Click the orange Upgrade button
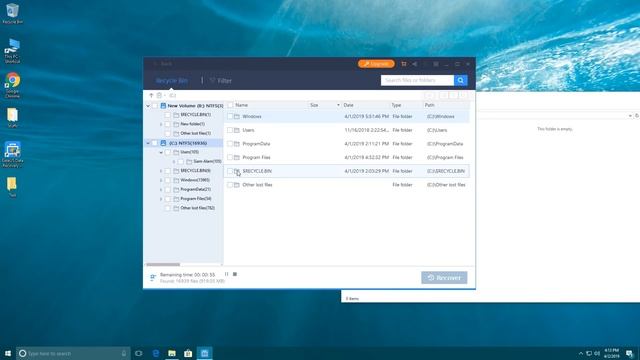The height and width of the screenshot is (360, 640). click(376, 64)
